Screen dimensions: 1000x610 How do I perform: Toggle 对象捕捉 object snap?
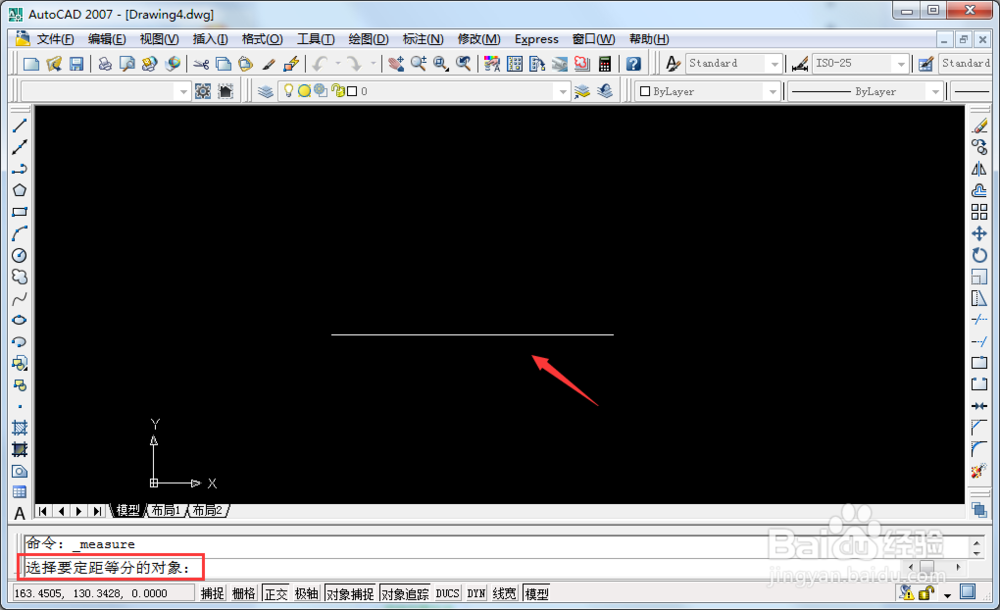coord(350,593)
